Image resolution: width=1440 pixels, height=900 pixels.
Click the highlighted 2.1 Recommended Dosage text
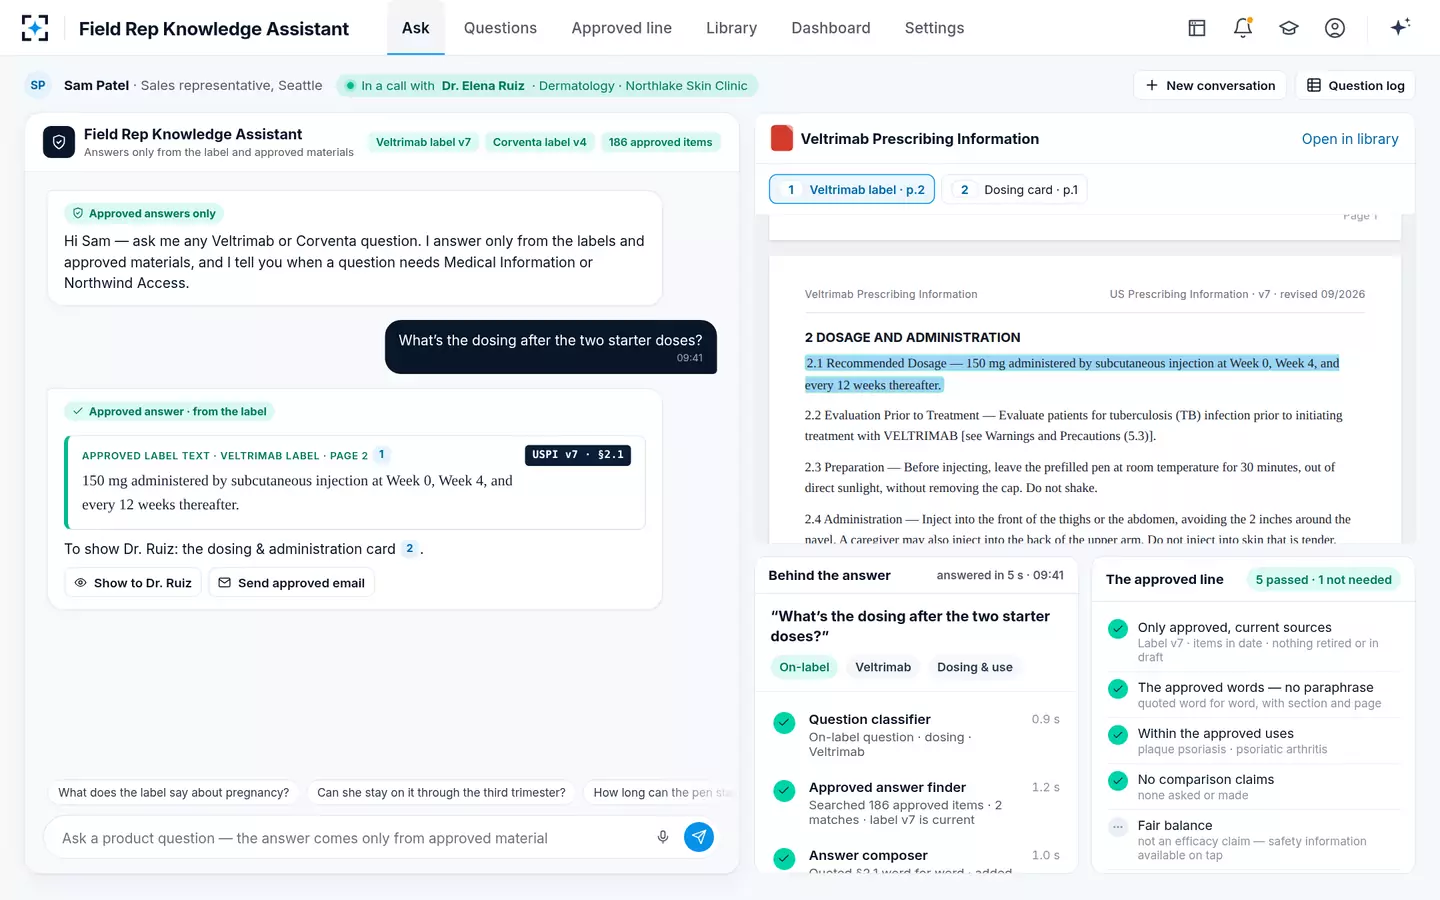click(x=1072, y=374)
